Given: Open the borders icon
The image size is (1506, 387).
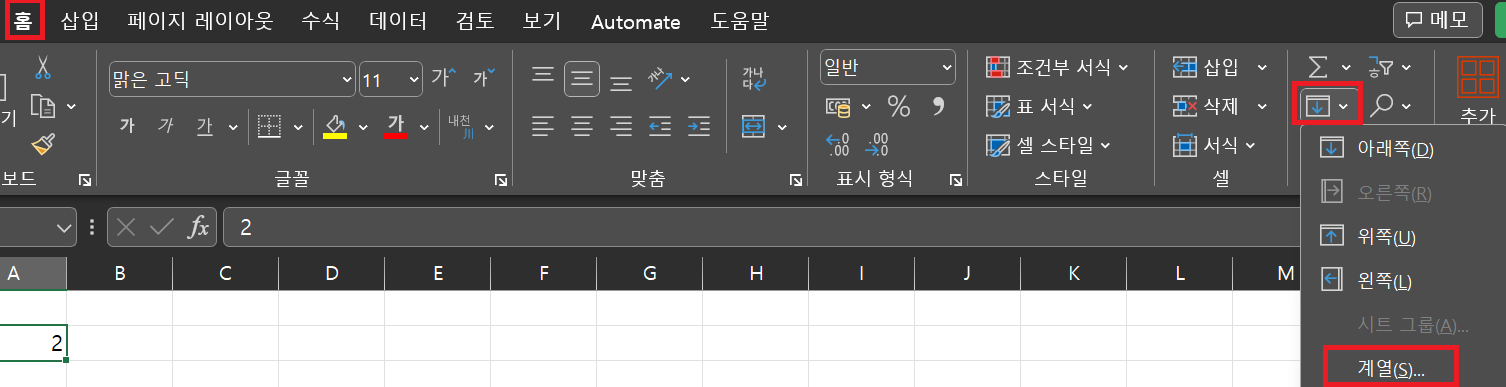Looking at the screenshot, I should tap(269, 126).
